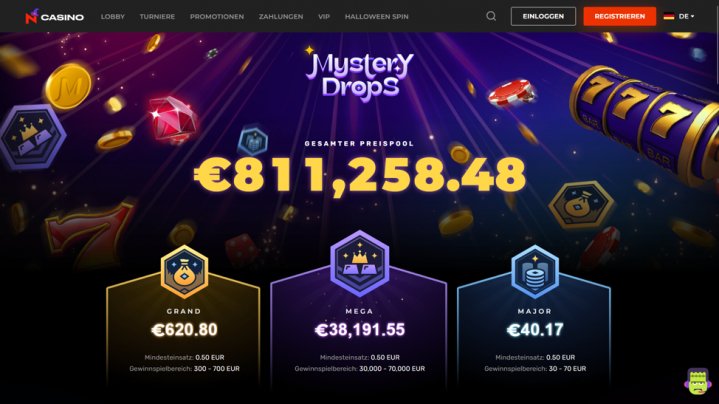Image resolution: width=719 pixels, height=404 pixels.
Task: Click the Mystery Drops title logo
Action: (x=360, y=75)
